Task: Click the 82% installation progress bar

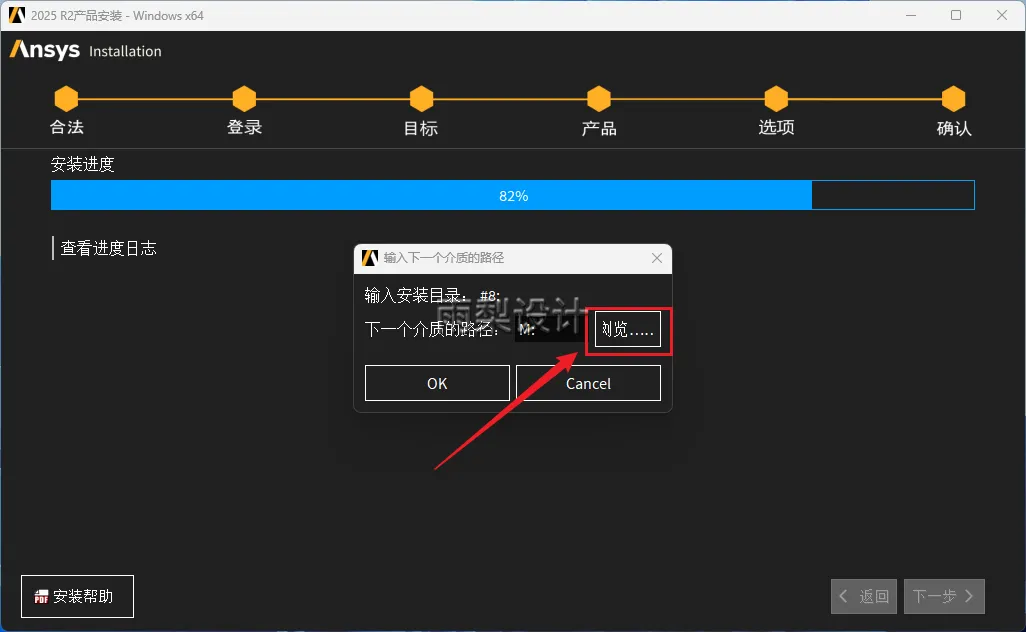Action: tap(513, 195)
